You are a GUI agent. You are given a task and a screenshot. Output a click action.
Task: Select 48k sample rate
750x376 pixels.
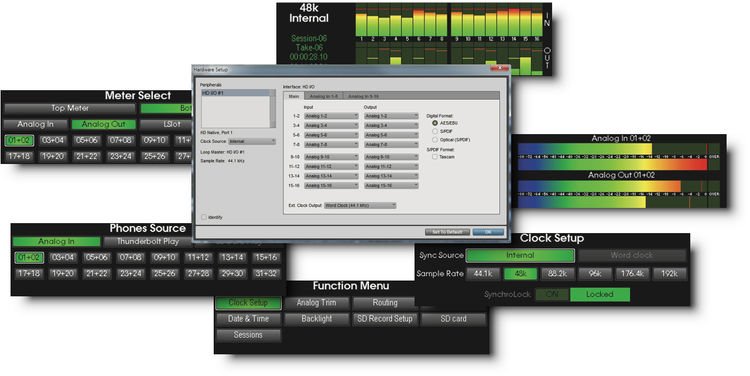pyautogui.click(x=520, y=274)
